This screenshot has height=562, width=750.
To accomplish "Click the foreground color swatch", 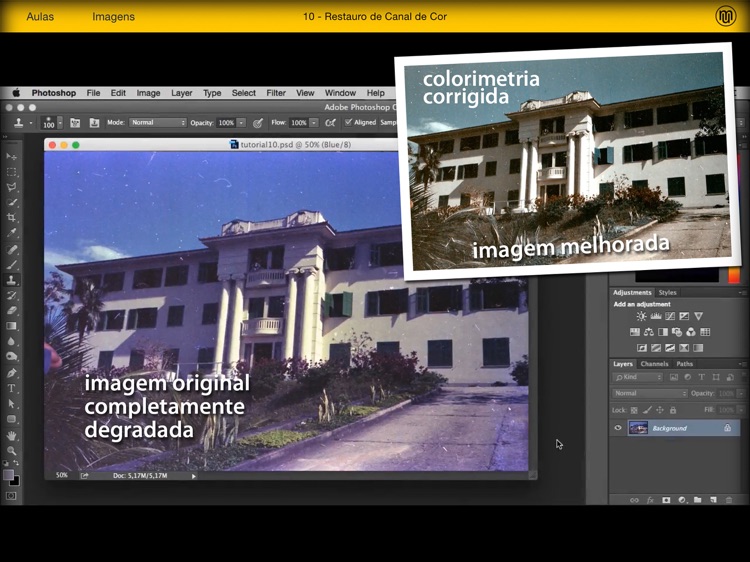I will (x=9, y=474).
